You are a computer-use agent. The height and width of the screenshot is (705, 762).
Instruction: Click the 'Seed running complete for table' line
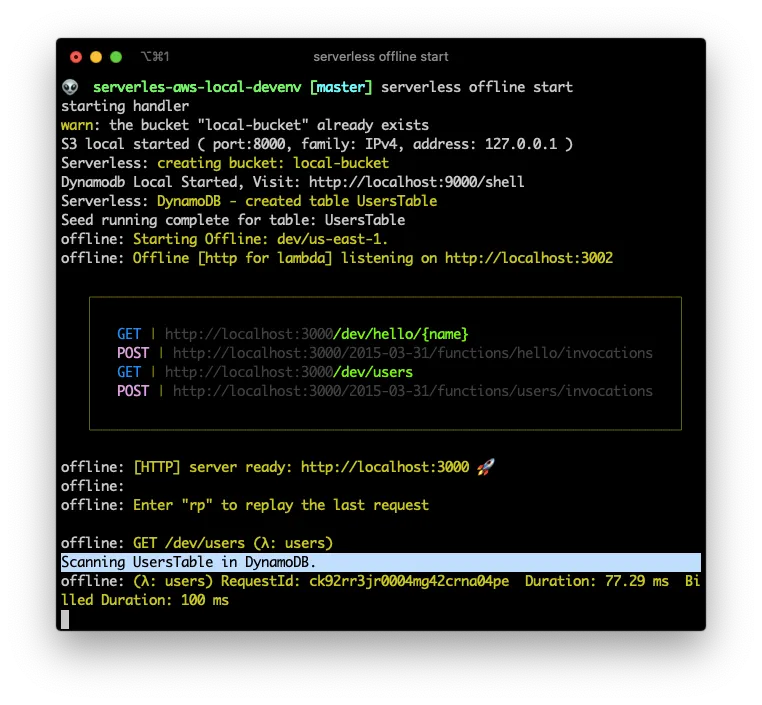[x=233, y=220]
